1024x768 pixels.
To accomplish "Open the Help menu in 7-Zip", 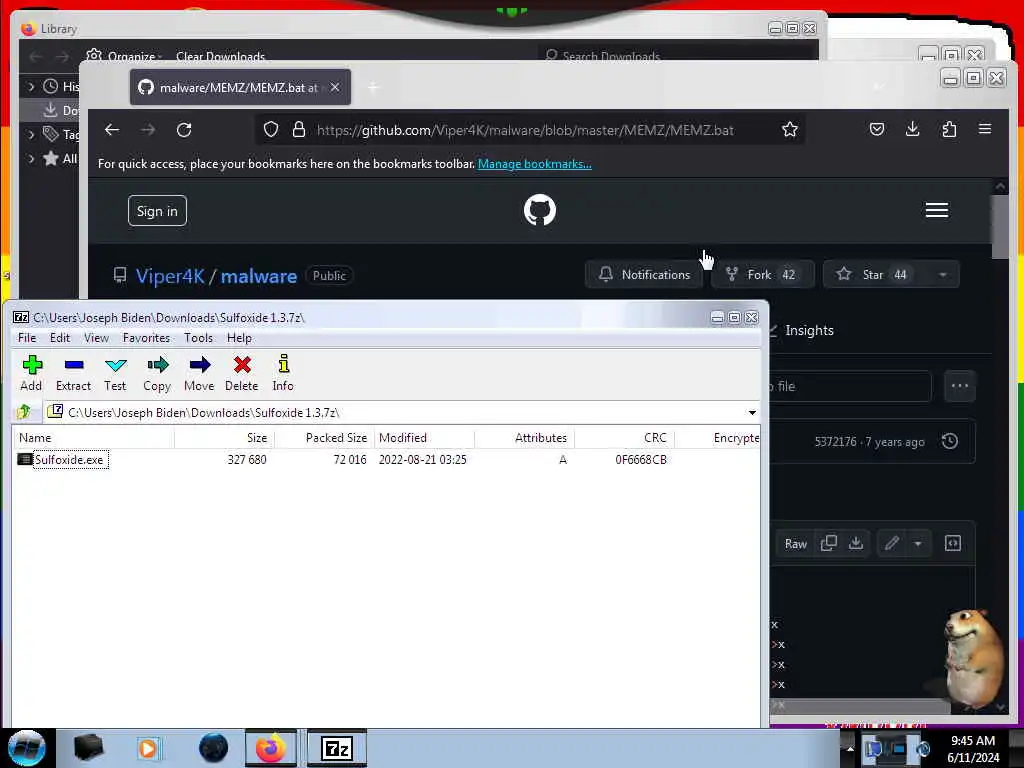I will 239,338.
